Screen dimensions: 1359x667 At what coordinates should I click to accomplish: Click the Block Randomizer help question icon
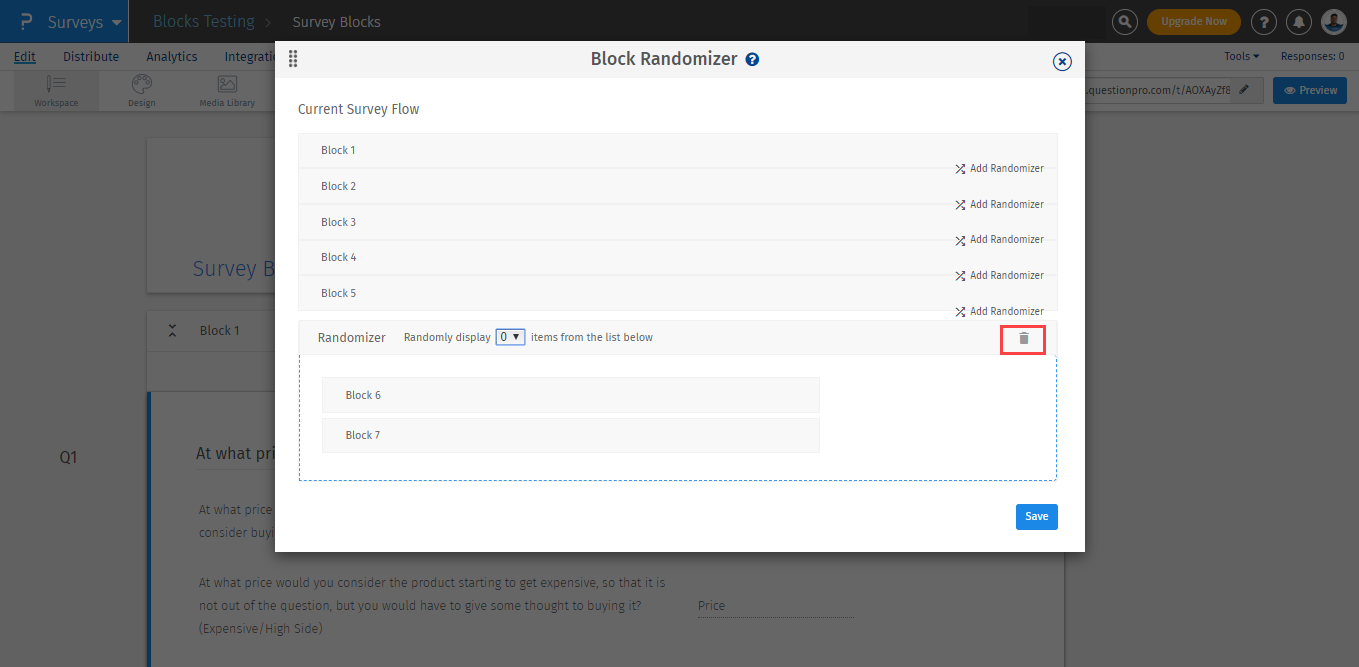[x=752, y=59]
